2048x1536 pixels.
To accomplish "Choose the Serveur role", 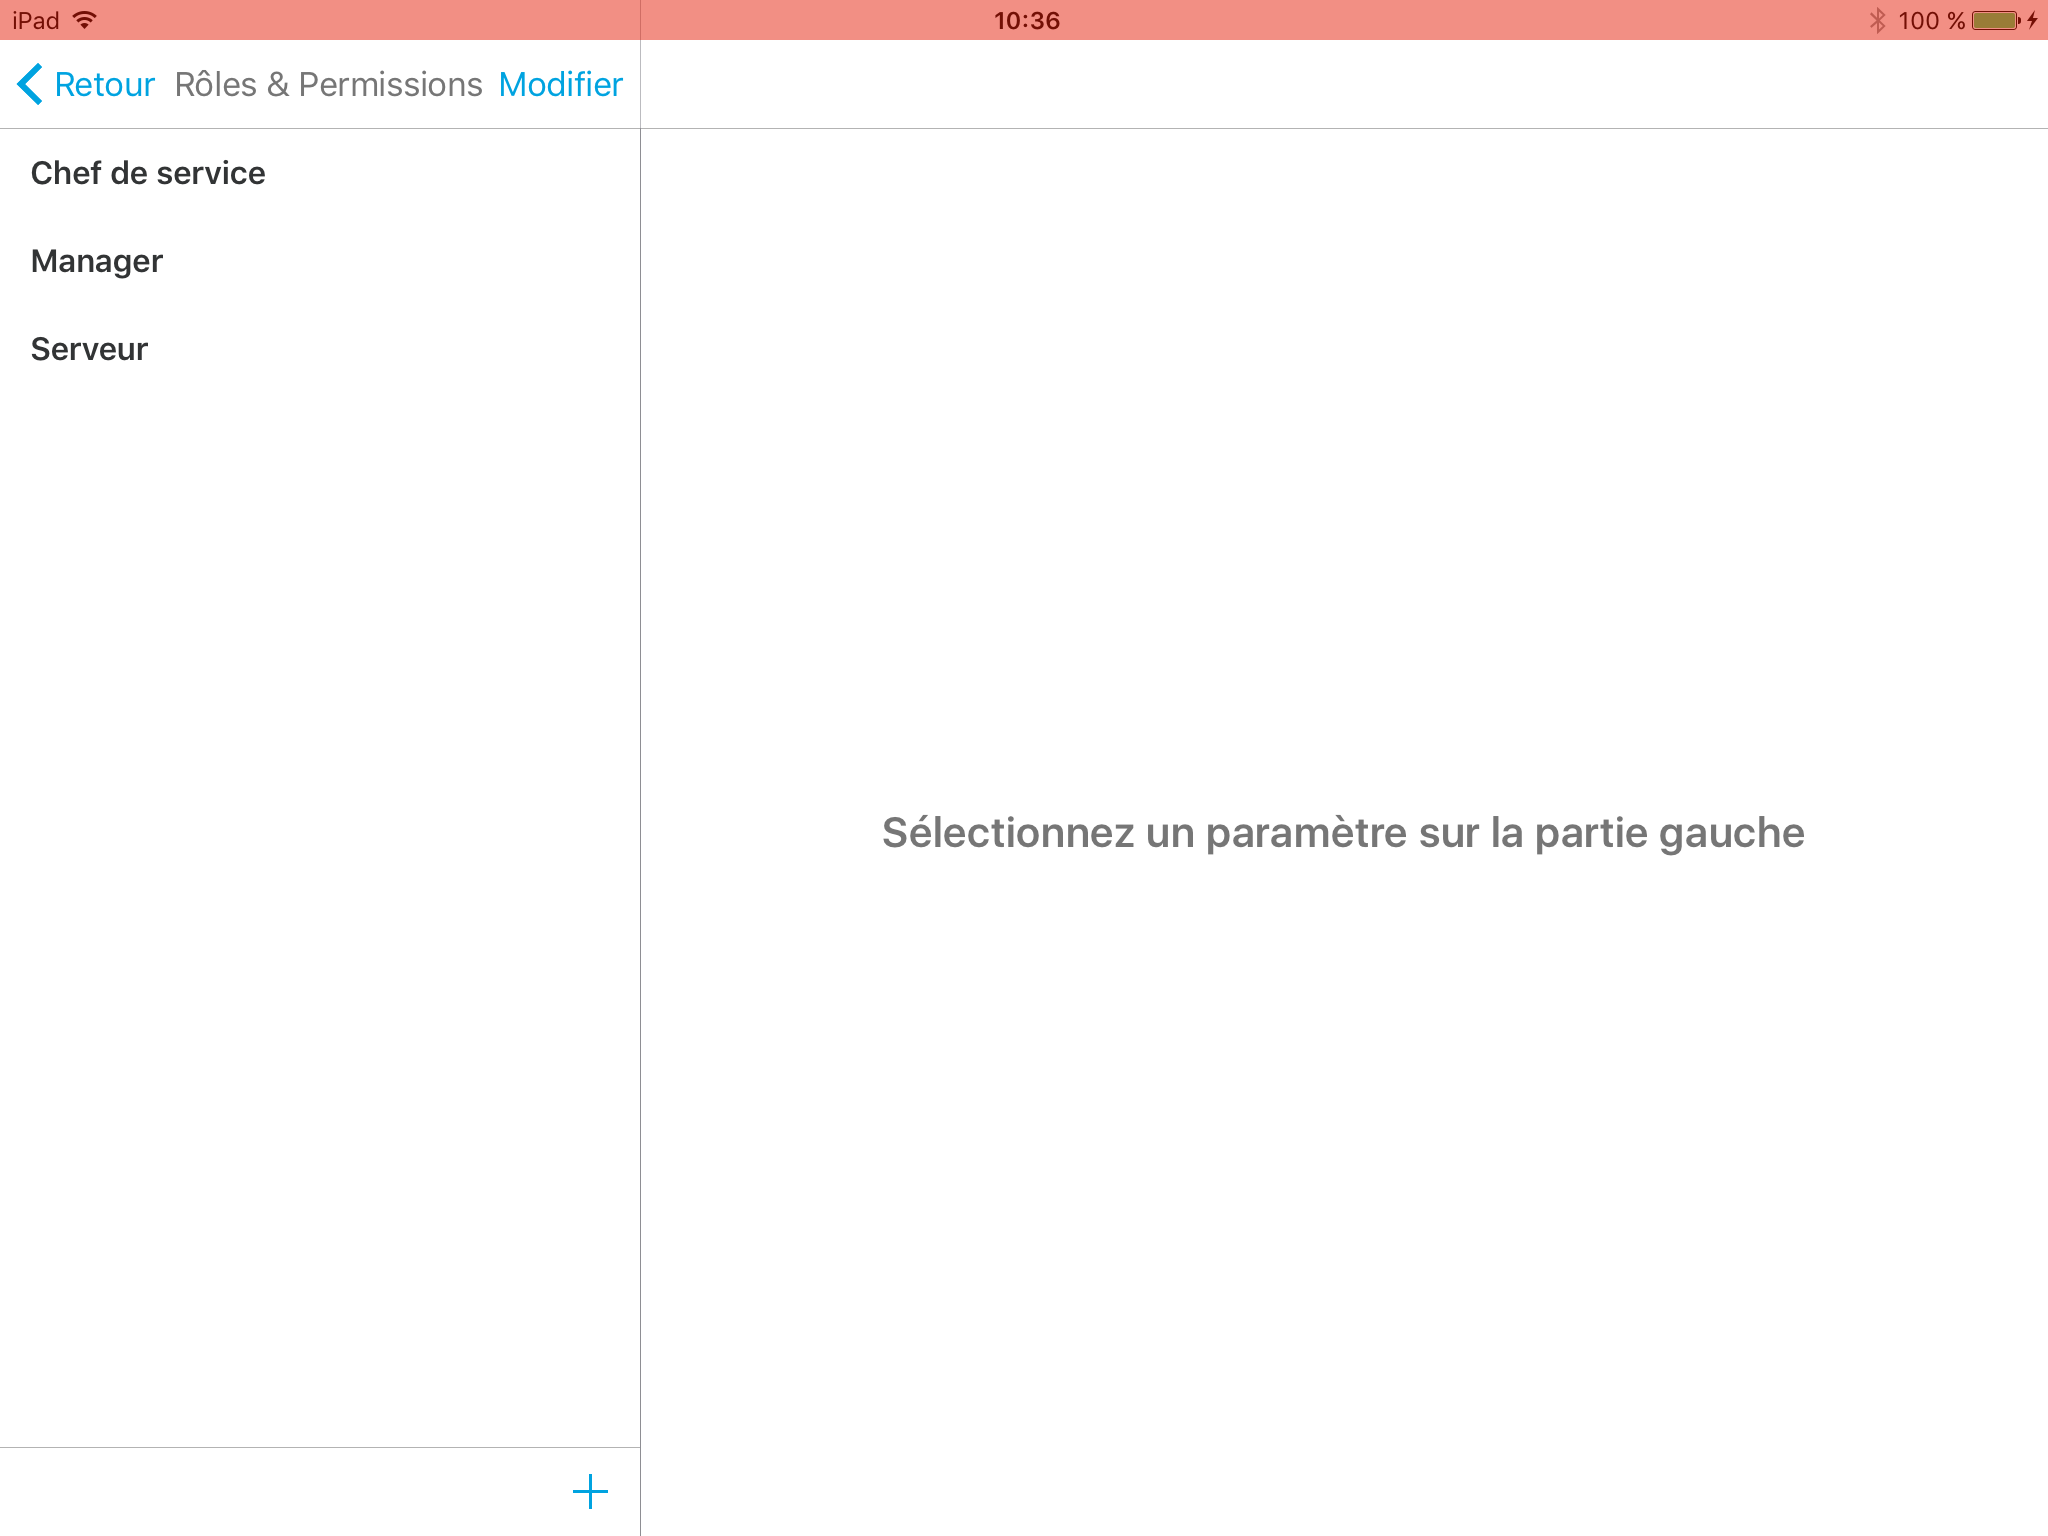I will [x=320, y=349].
